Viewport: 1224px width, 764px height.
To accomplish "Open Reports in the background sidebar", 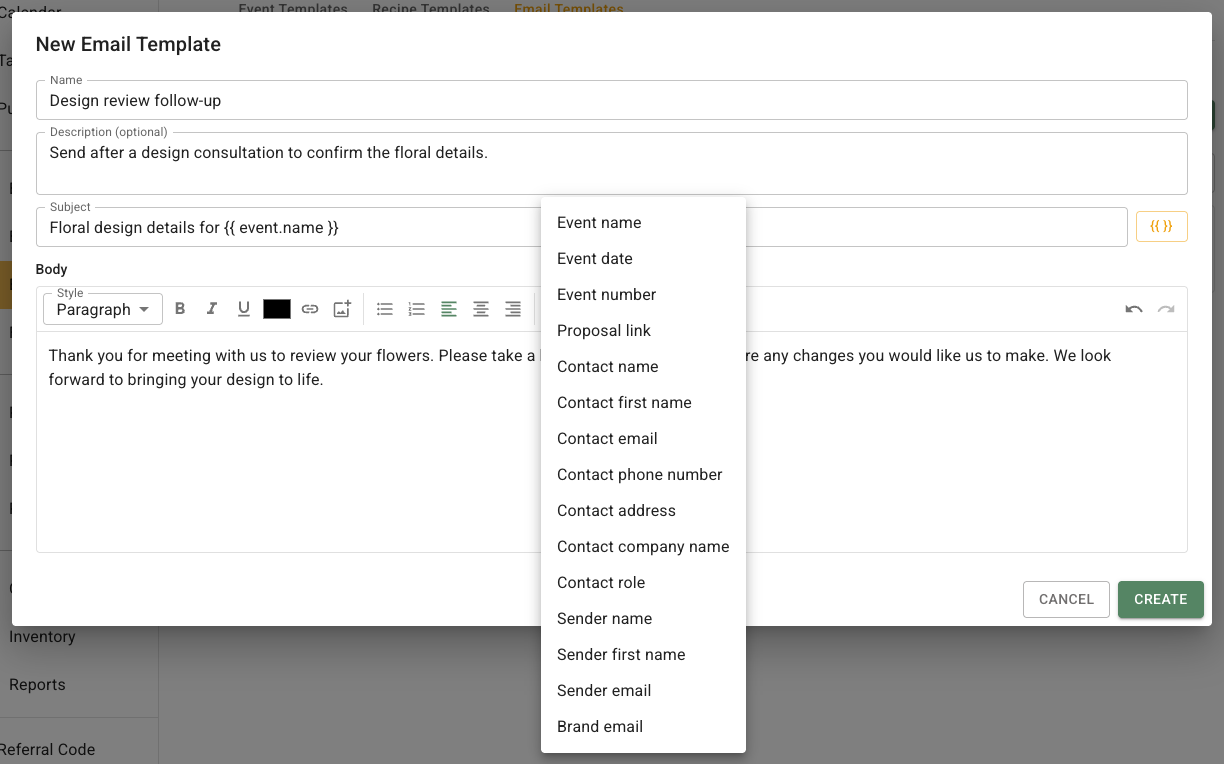I will [x=37, y=684].
